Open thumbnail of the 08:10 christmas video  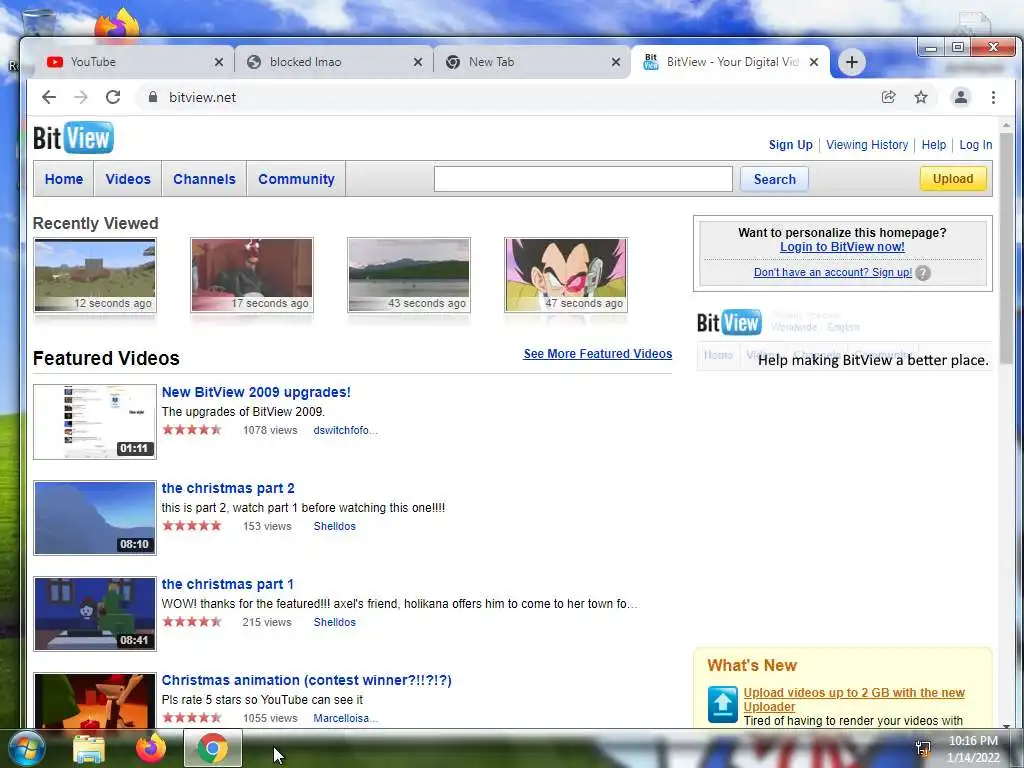tap(95, 518)
